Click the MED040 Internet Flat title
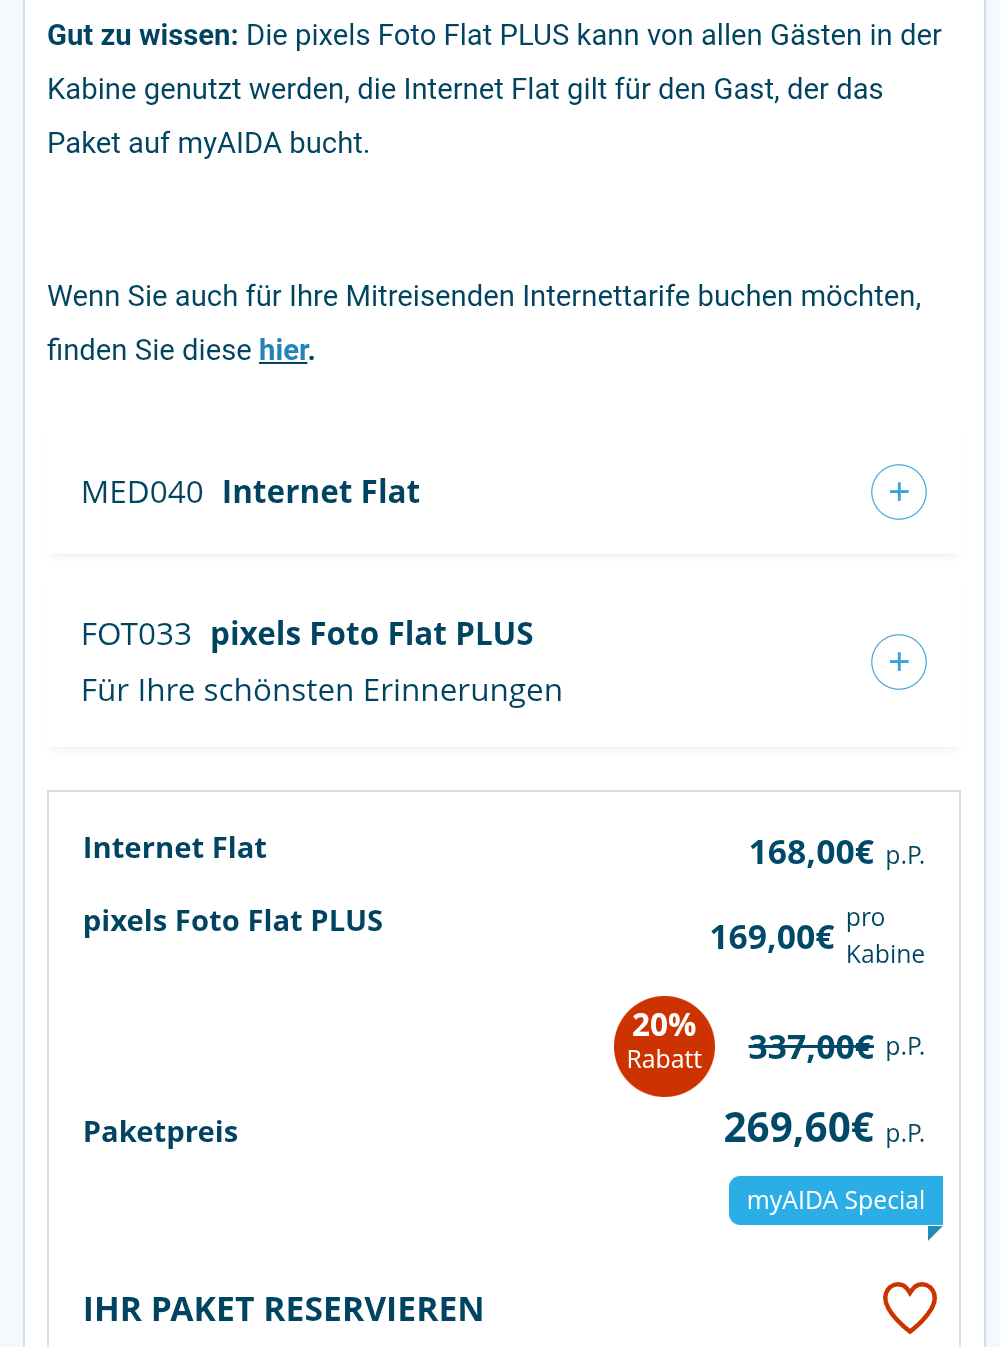The image size is (1000, 1347). click(320, 492)
